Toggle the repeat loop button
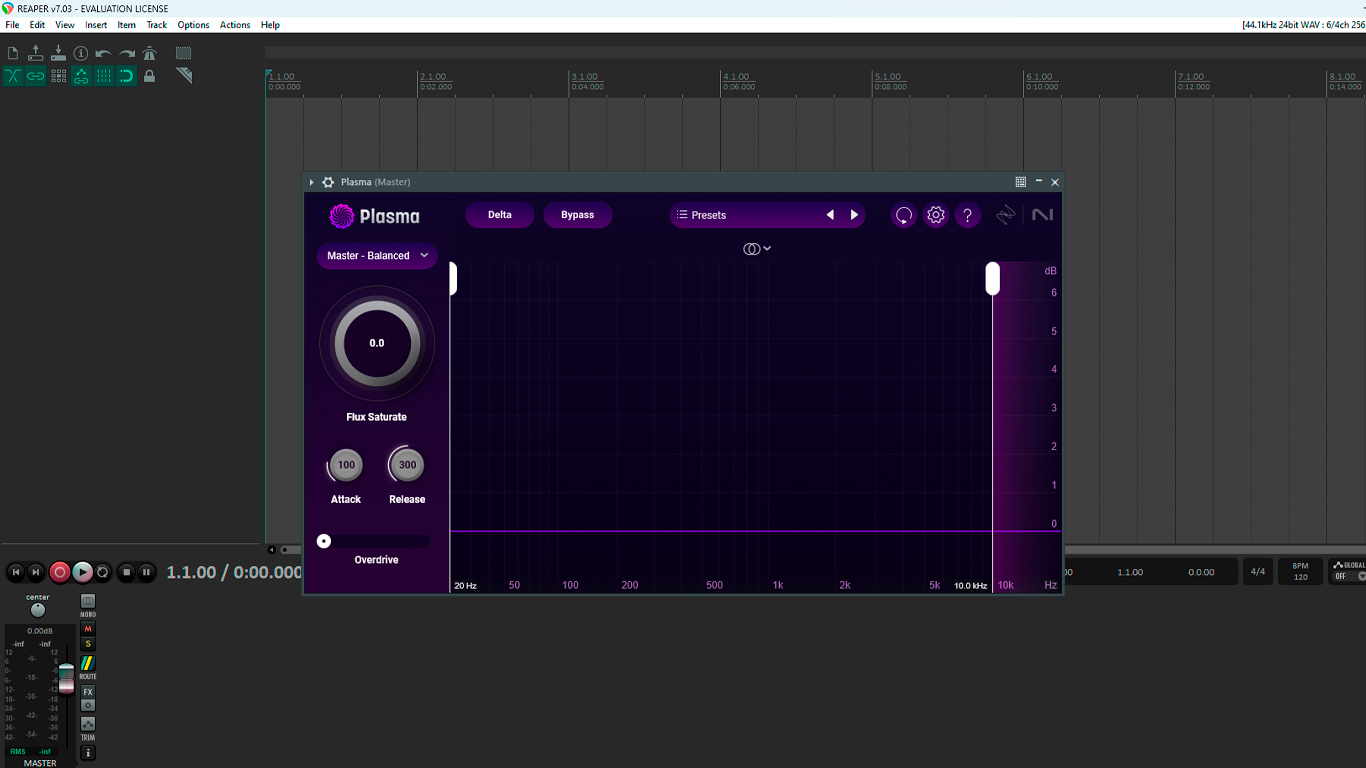 coord(103,572)
